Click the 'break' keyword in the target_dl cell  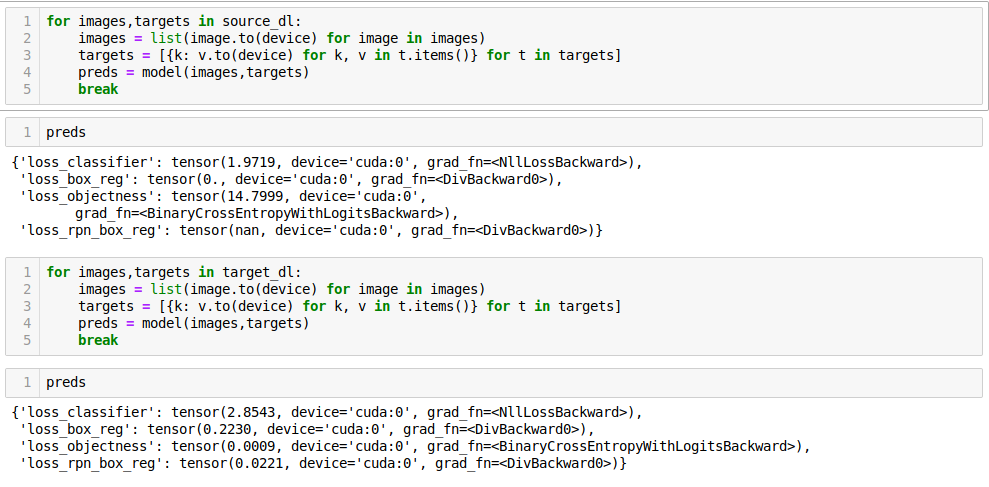(x=98, y=341)
